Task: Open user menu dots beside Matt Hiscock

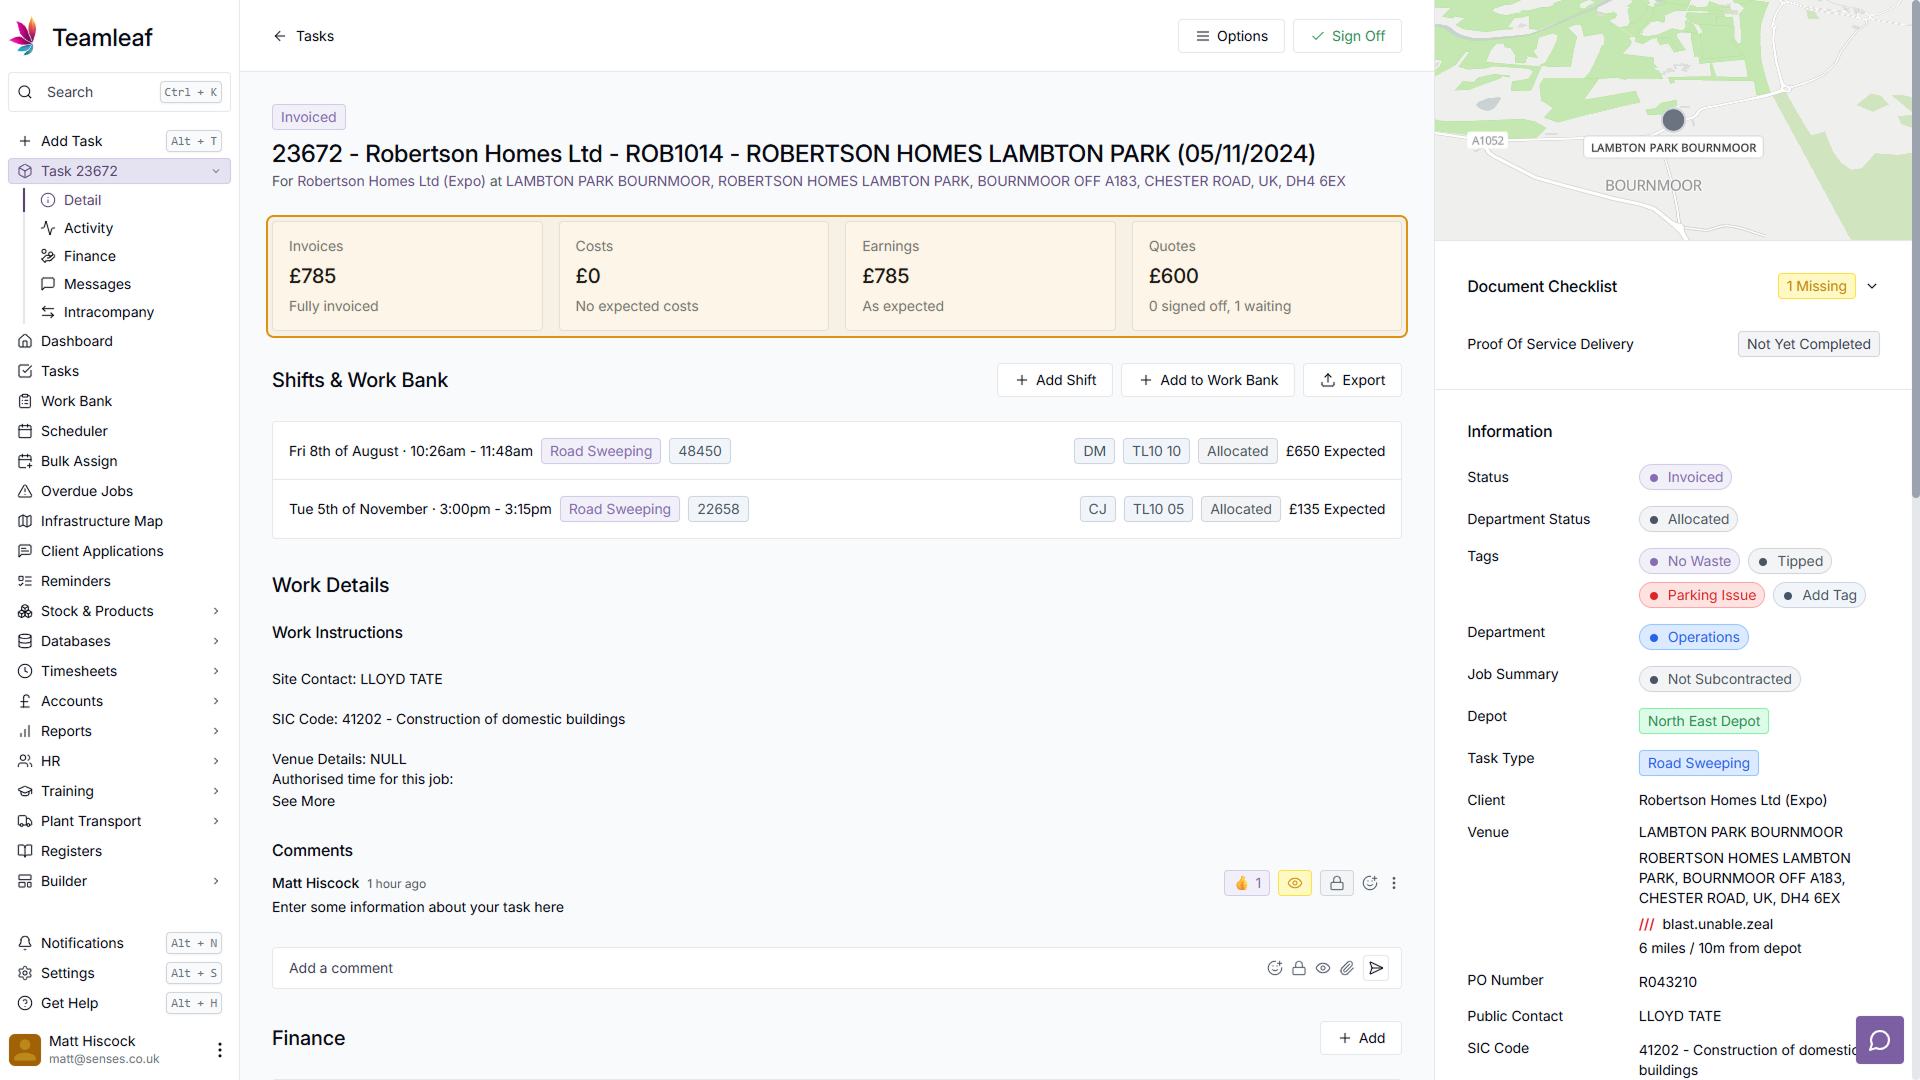Action: coord(220,1049)
